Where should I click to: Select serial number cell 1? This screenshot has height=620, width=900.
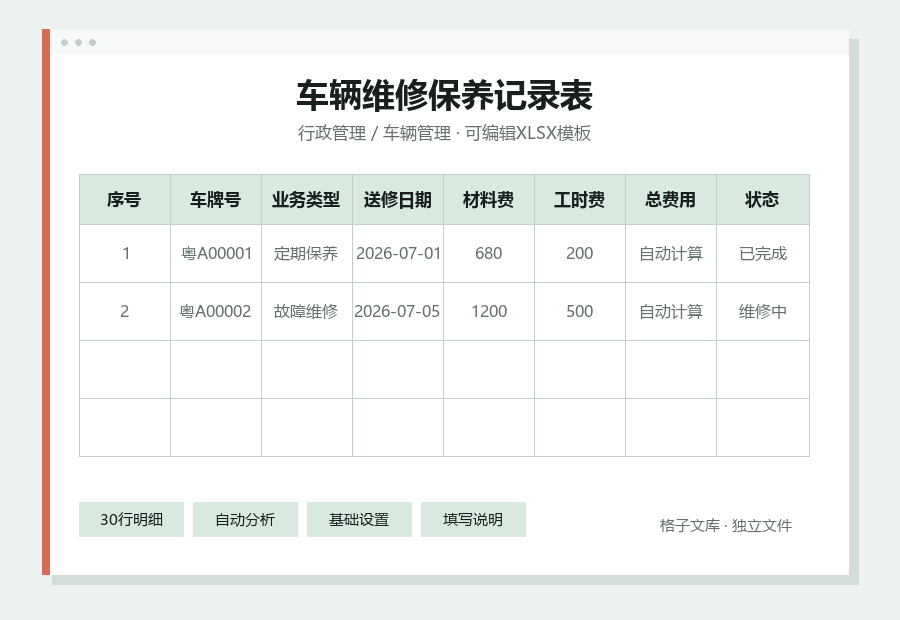point(125,253)
